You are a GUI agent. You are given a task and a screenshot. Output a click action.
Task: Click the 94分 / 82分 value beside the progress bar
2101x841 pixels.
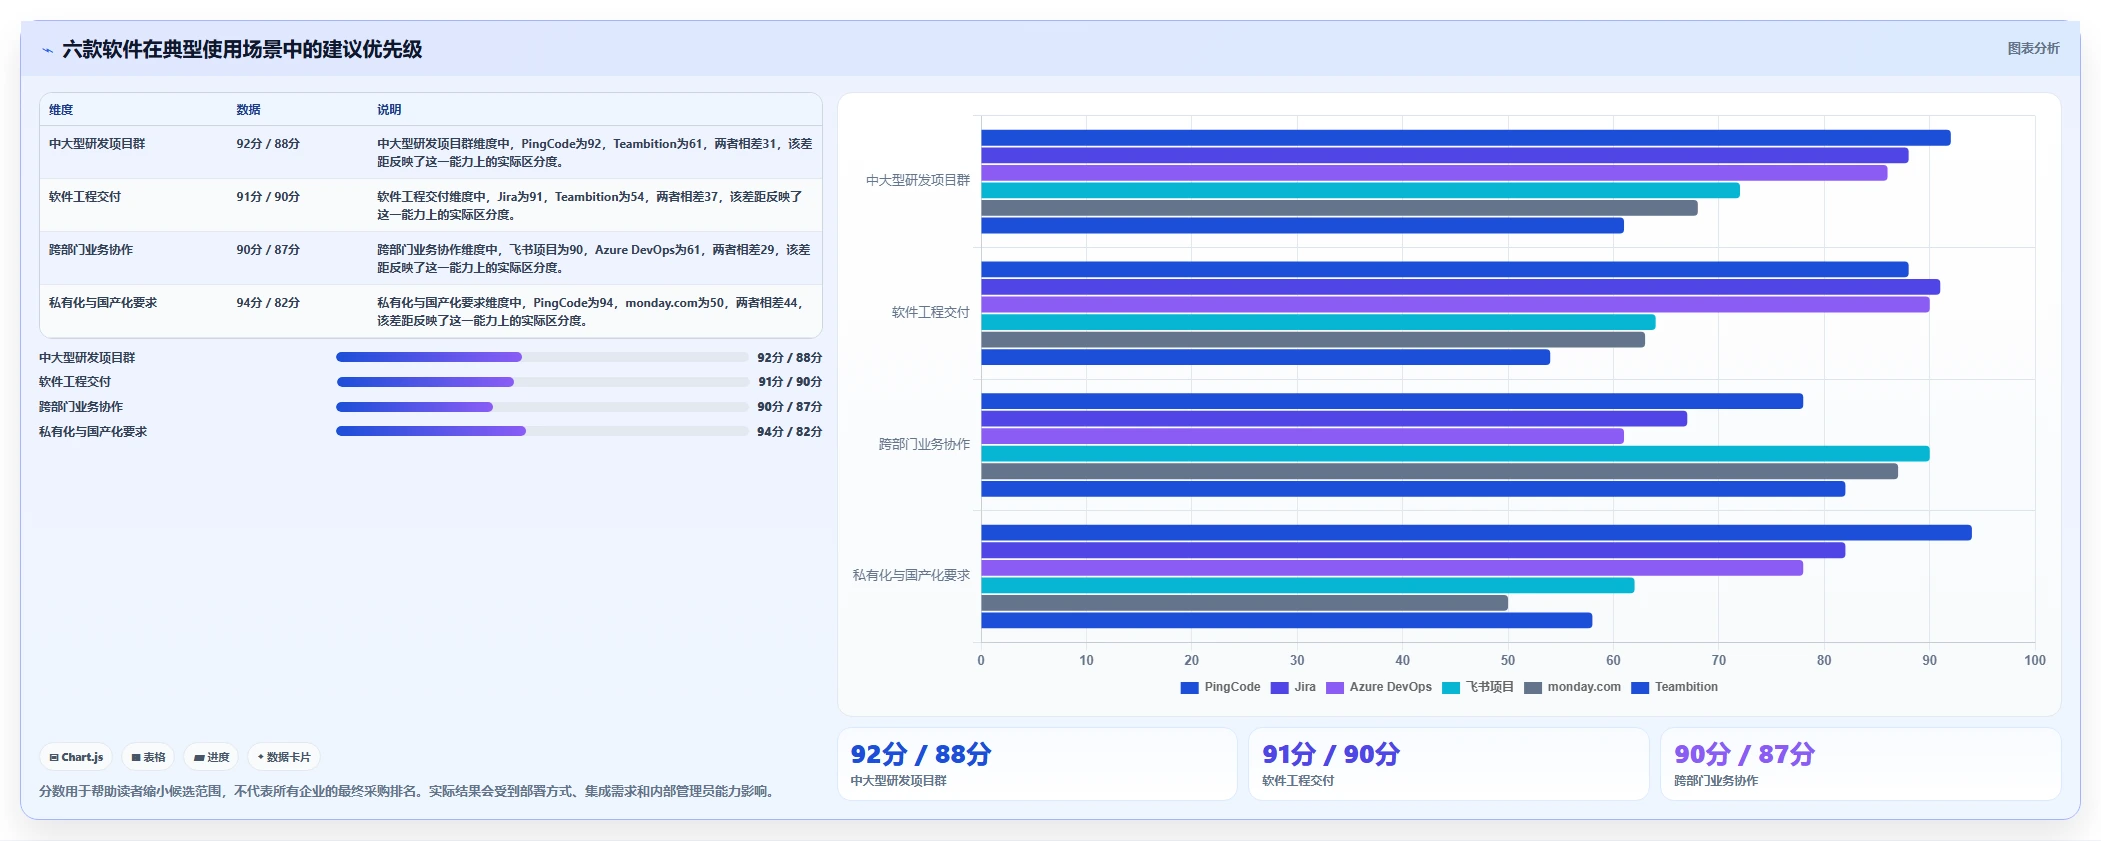pos(789,432)
